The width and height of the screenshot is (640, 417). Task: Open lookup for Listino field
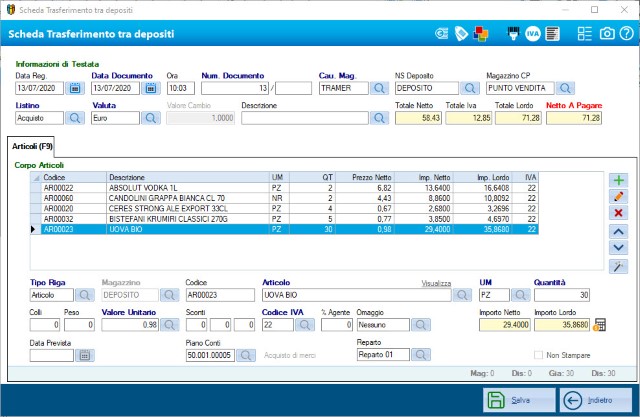tap(75, 118)
